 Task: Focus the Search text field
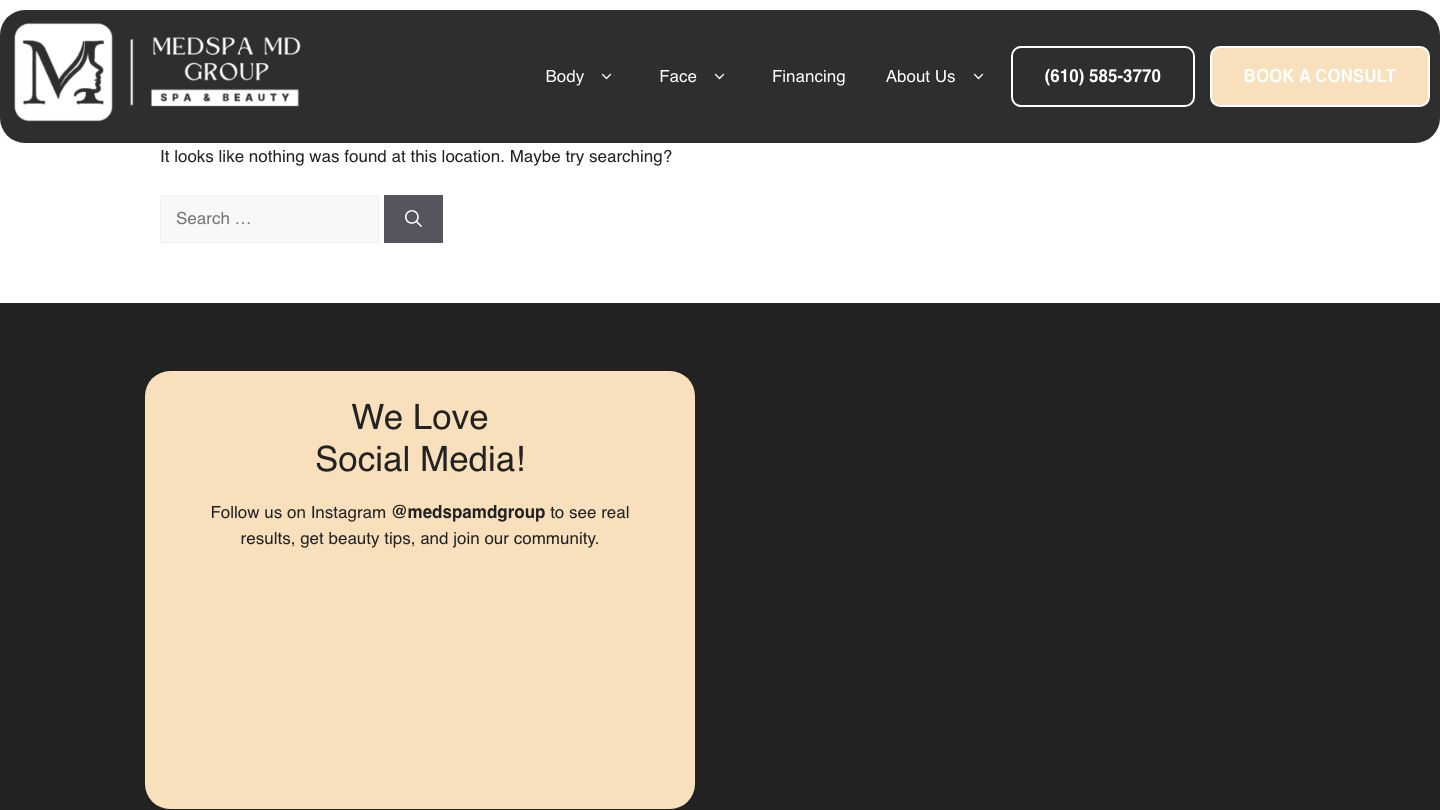tap(269, 219)
